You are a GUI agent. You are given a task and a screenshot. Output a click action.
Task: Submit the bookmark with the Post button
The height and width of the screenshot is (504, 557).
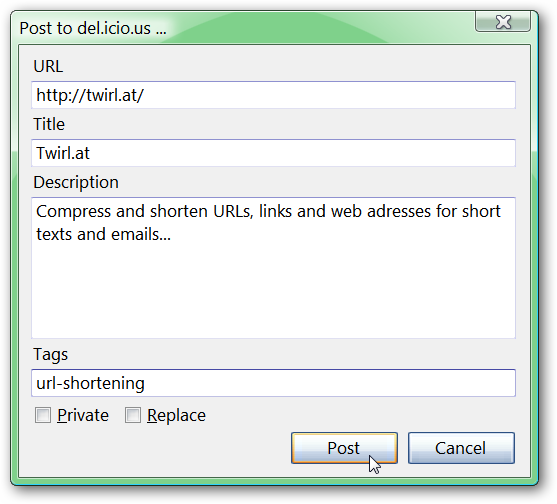pyautogui.click(x=344, y=448)
